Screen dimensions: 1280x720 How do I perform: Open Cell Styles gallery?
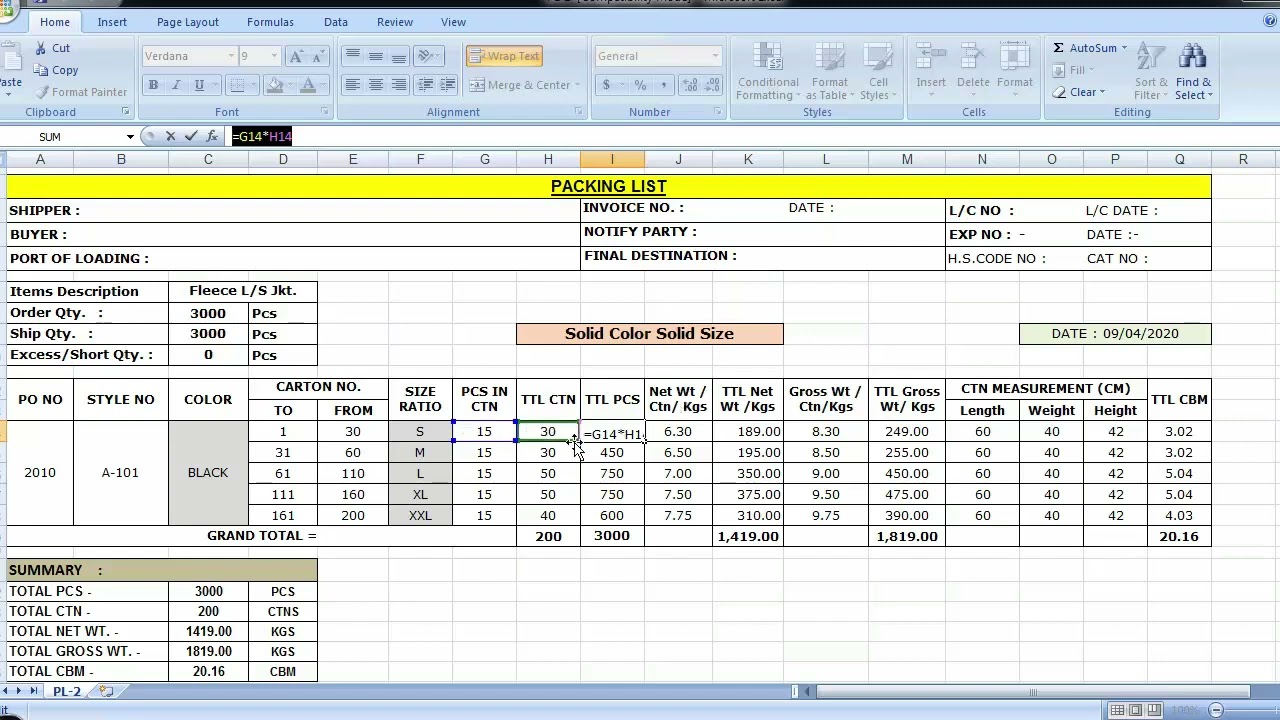tap(878, 72)
